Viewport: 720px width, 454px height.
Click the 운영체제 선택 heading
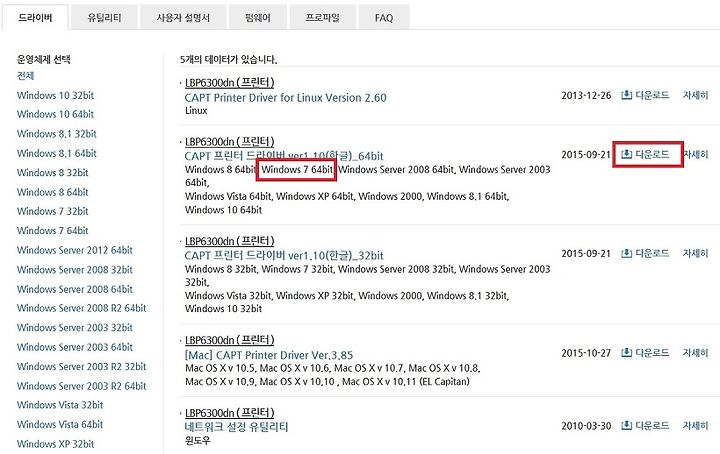point(44,59)
